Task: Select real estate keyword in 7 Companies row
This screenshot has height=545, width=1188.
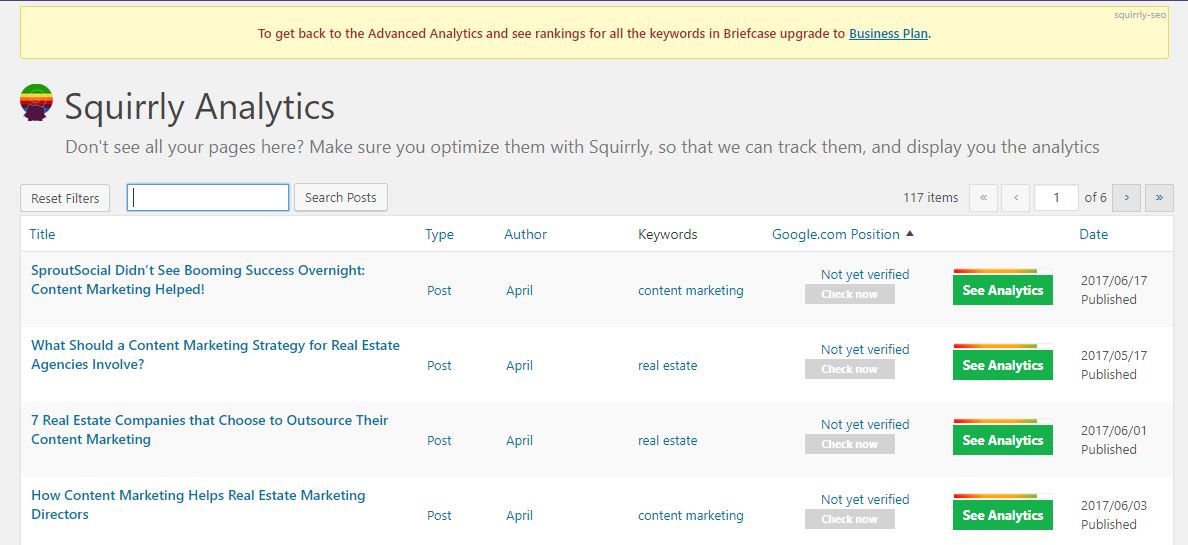Action: (667, 440)
